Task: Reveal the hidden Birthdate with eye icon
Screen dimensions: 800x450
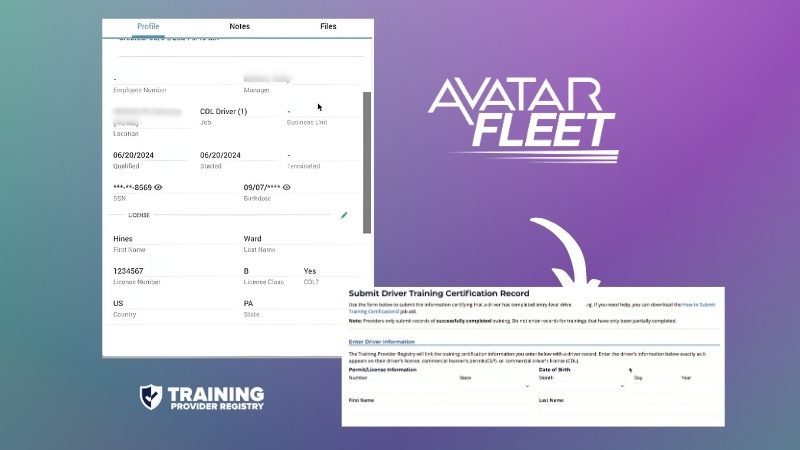Action: tap(287, 187)
